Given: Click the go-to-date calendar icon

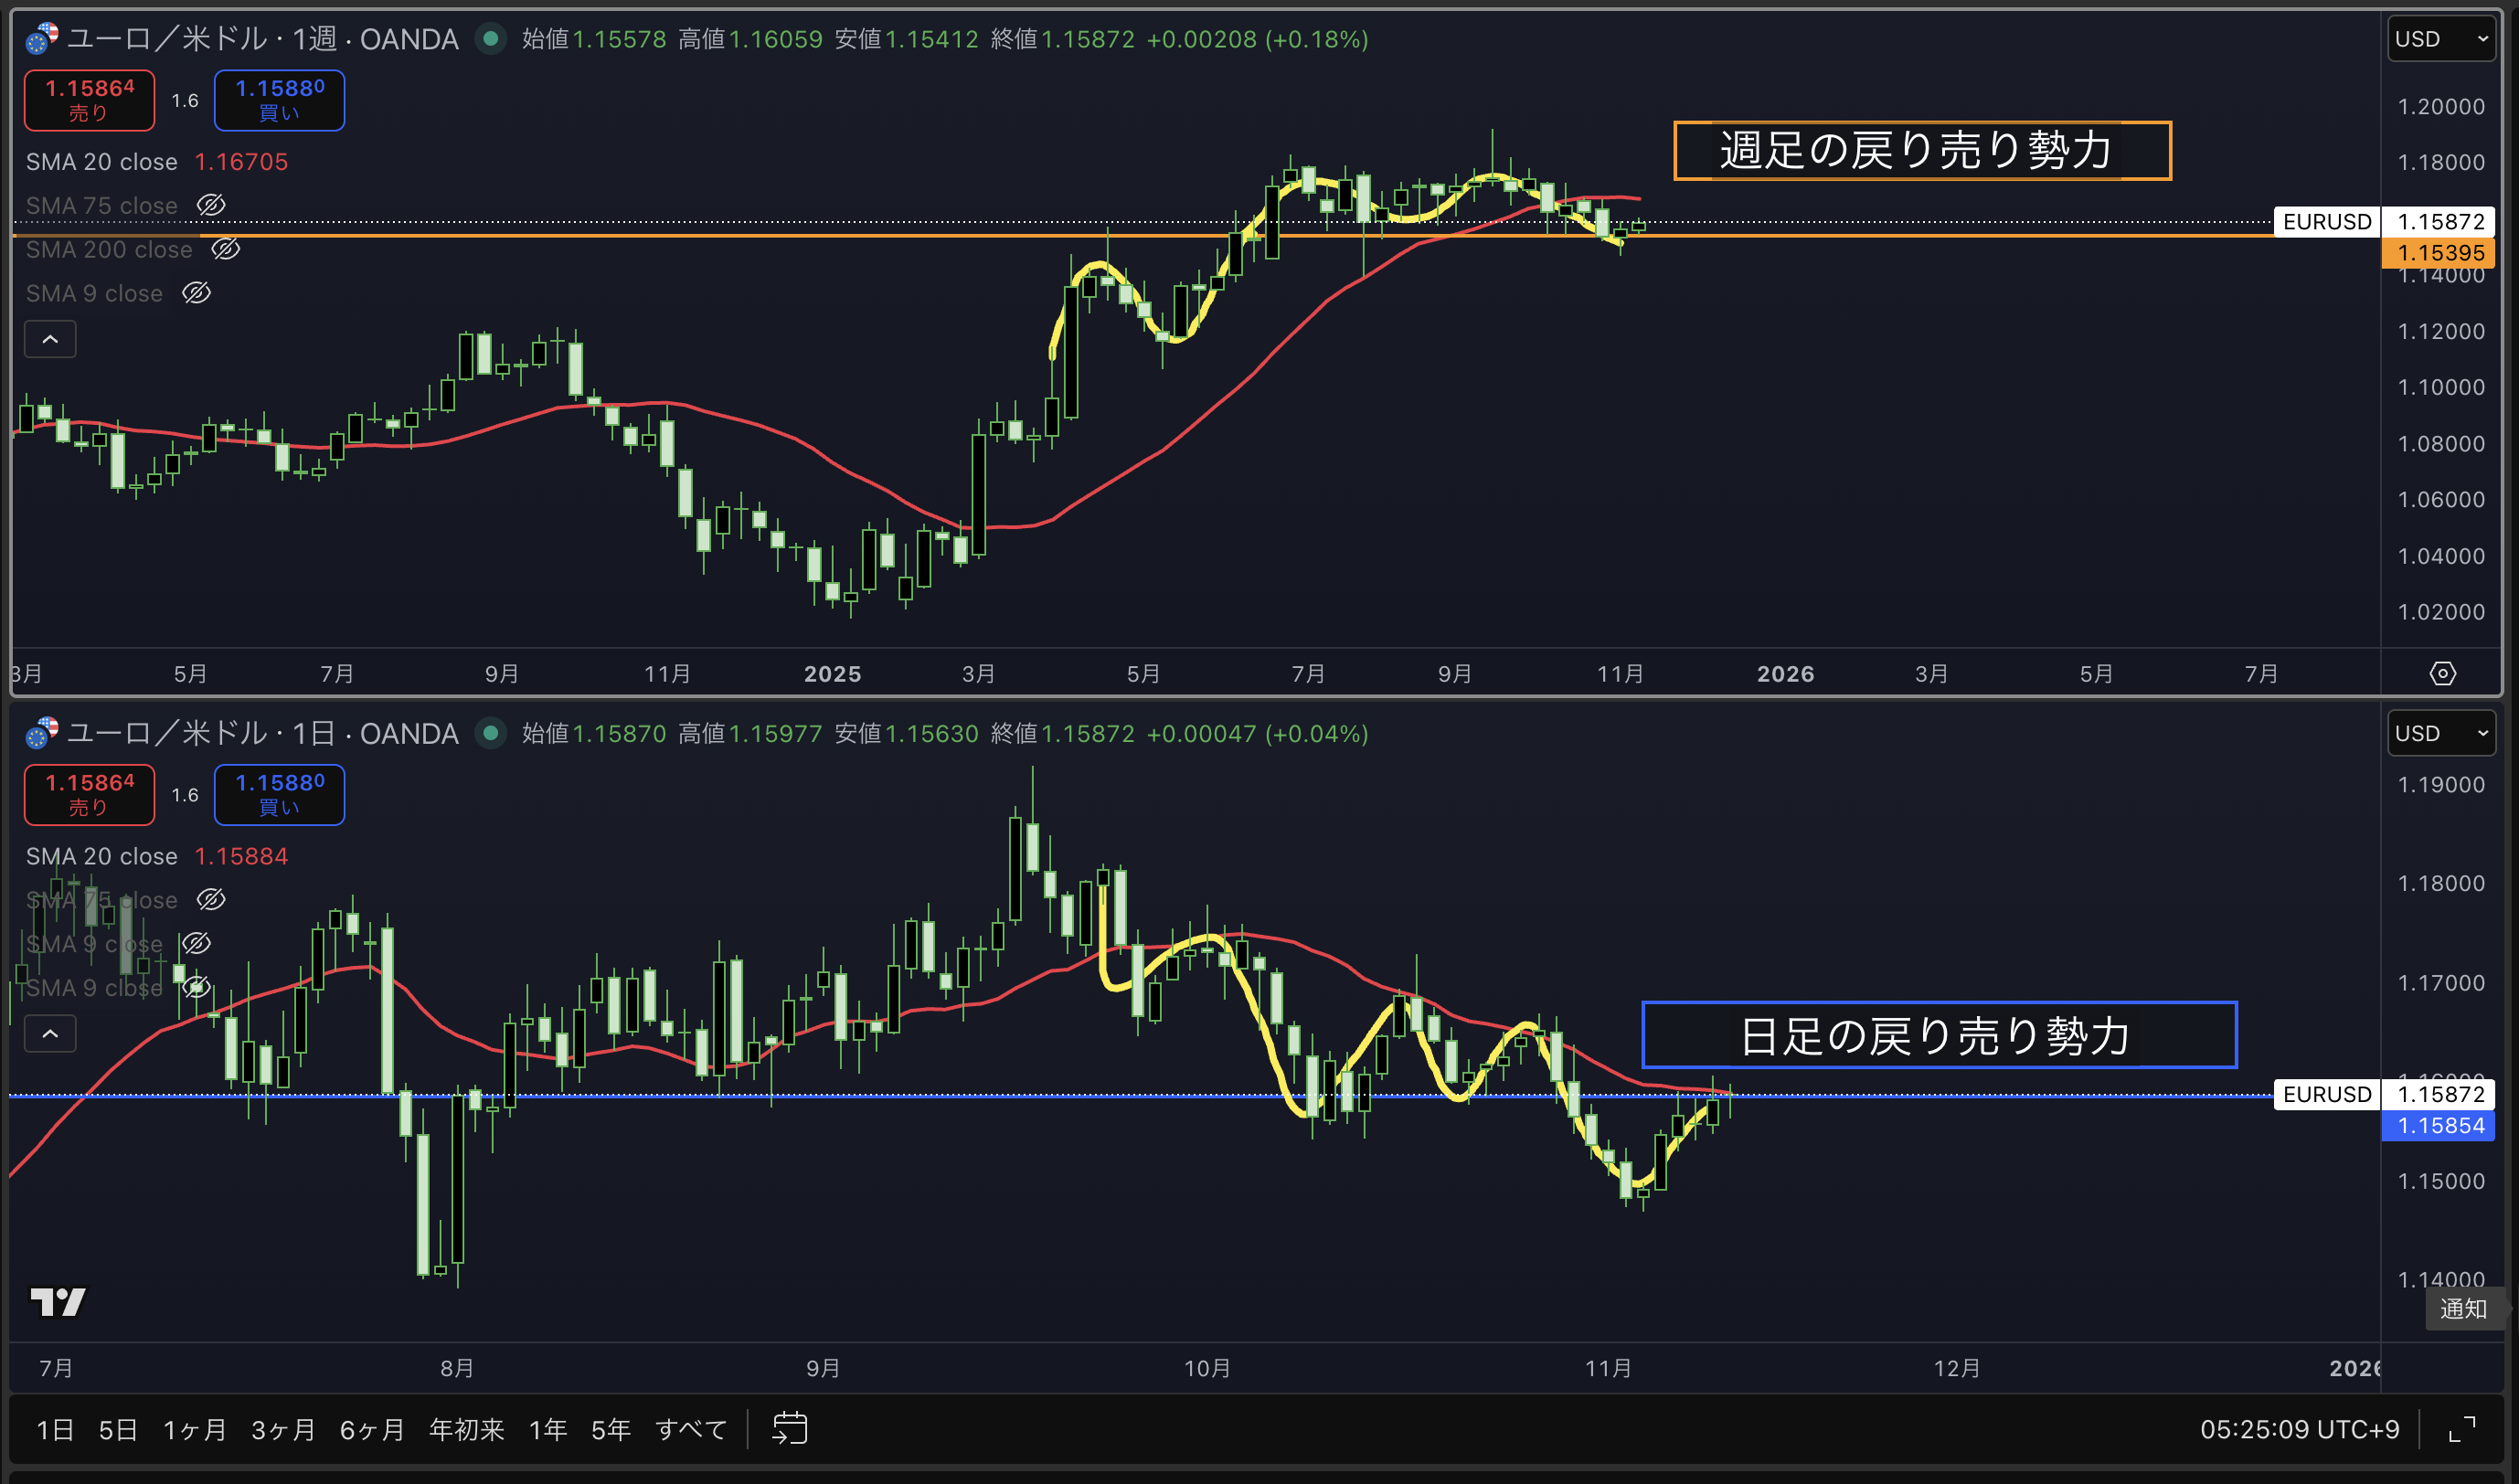Looking at the screenshot, I should [789, 1428].
